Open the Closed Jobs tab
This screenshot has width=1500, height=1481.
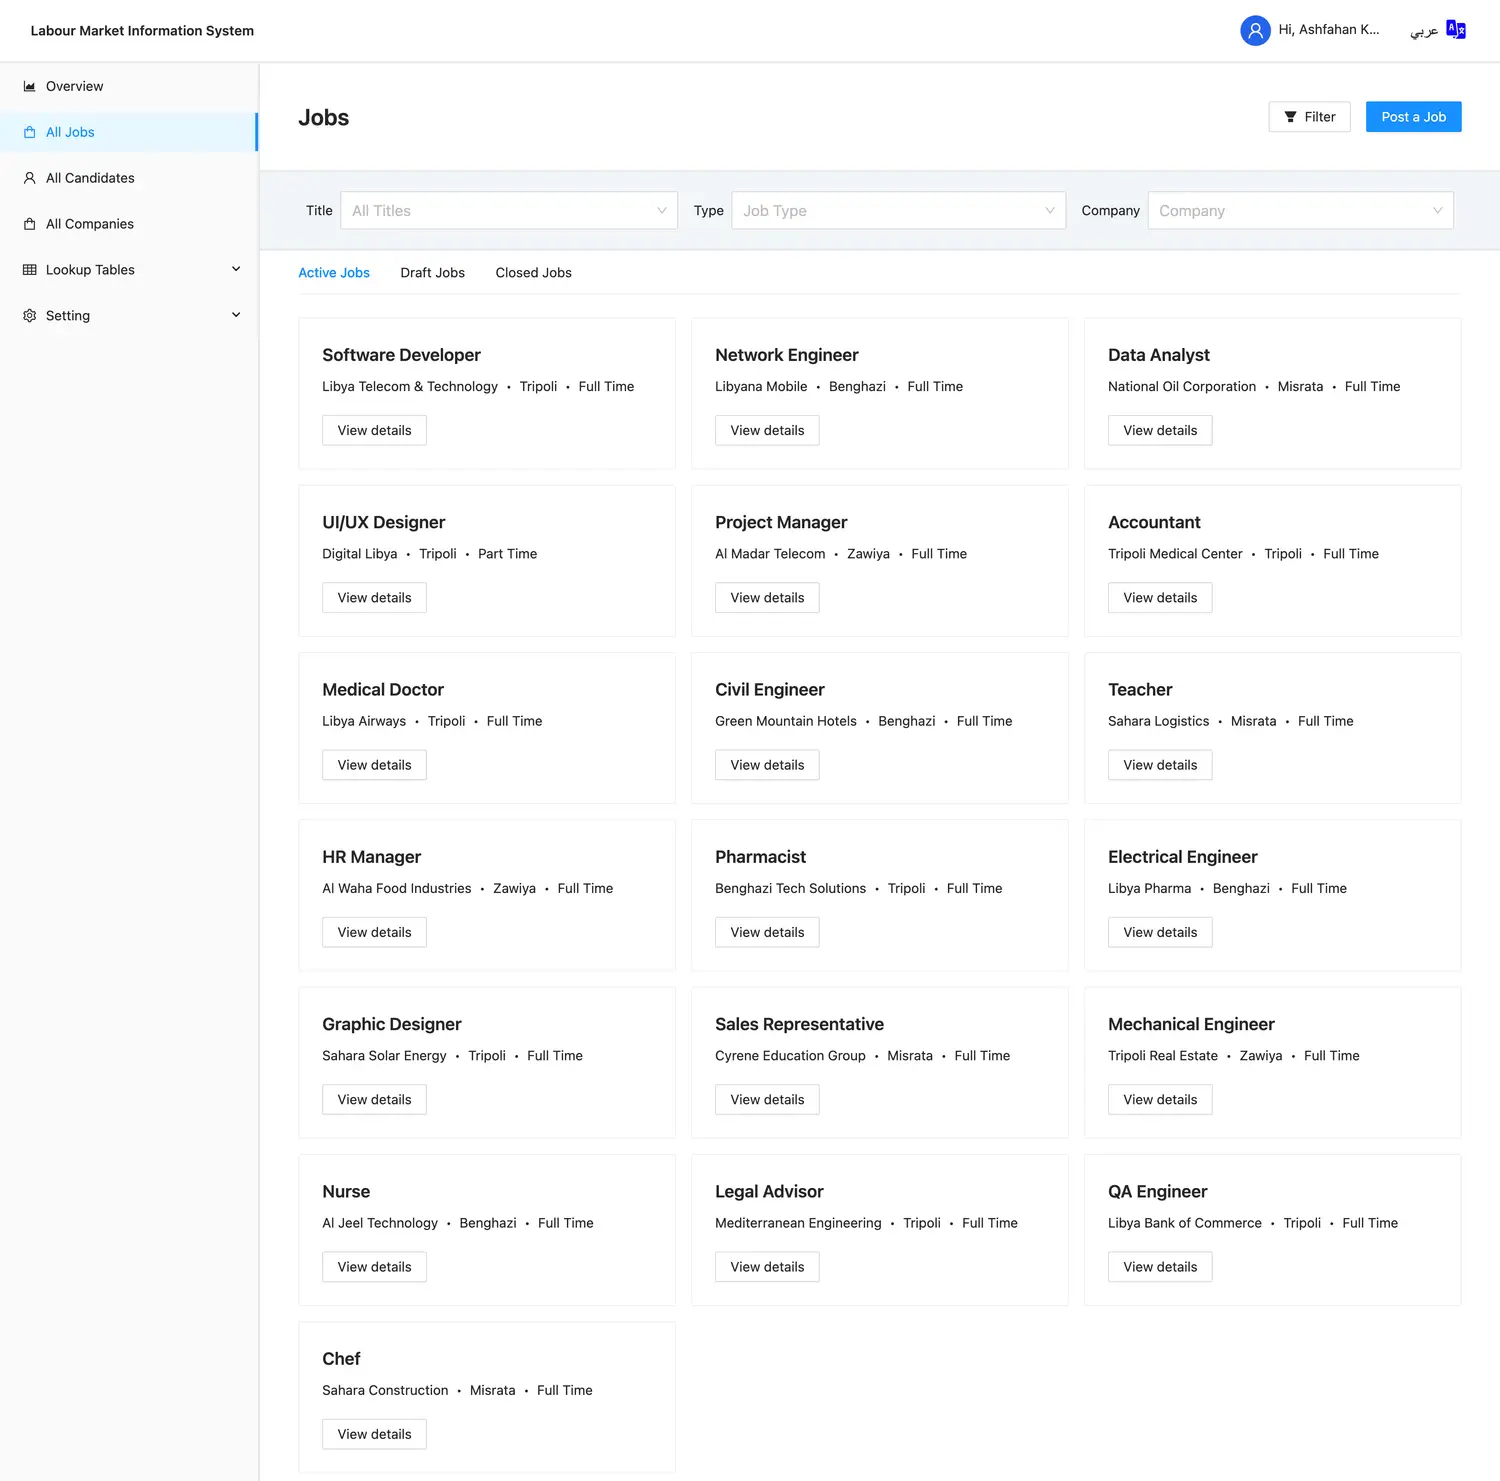tap(533, 272)
